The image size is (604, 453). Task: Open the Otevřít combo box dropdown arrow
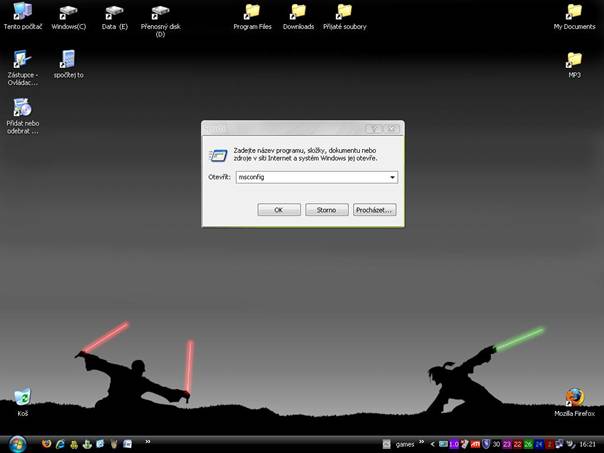(x=393, y=177)
